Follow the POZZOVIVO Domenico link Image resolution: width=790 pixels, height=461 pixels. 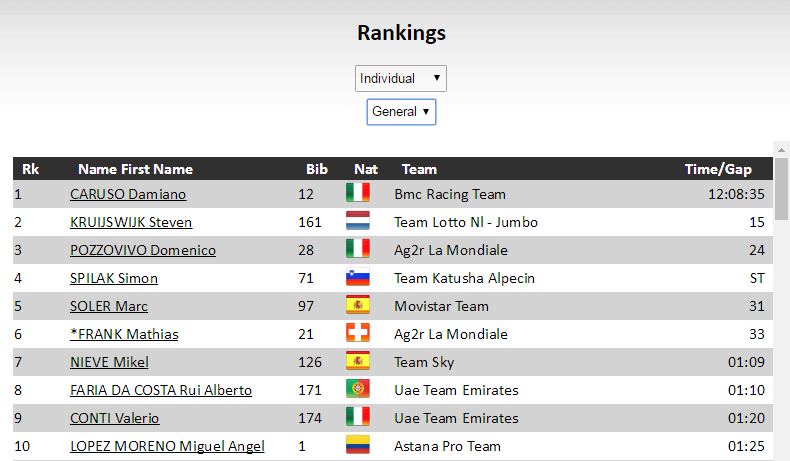click(143, 250)
